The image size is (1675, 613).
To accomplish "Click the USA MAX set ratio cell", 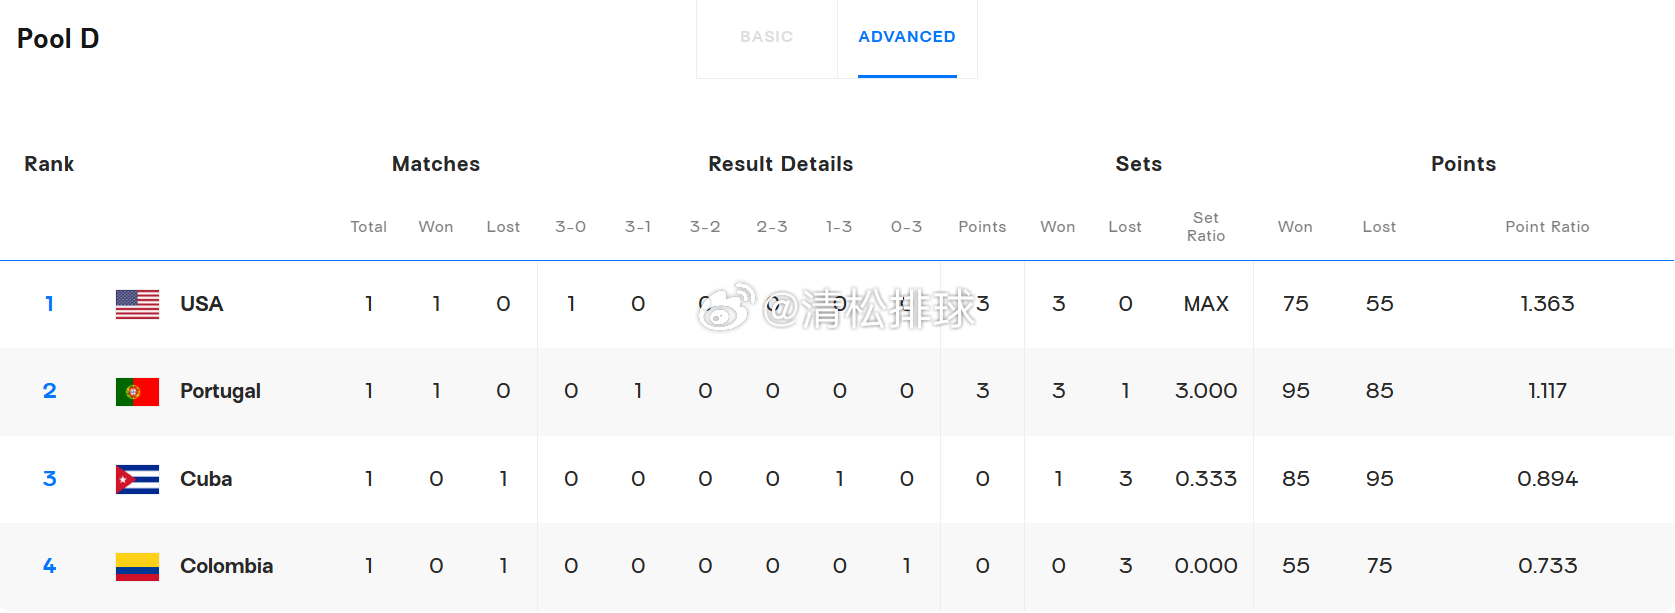I will point(1206,304).
